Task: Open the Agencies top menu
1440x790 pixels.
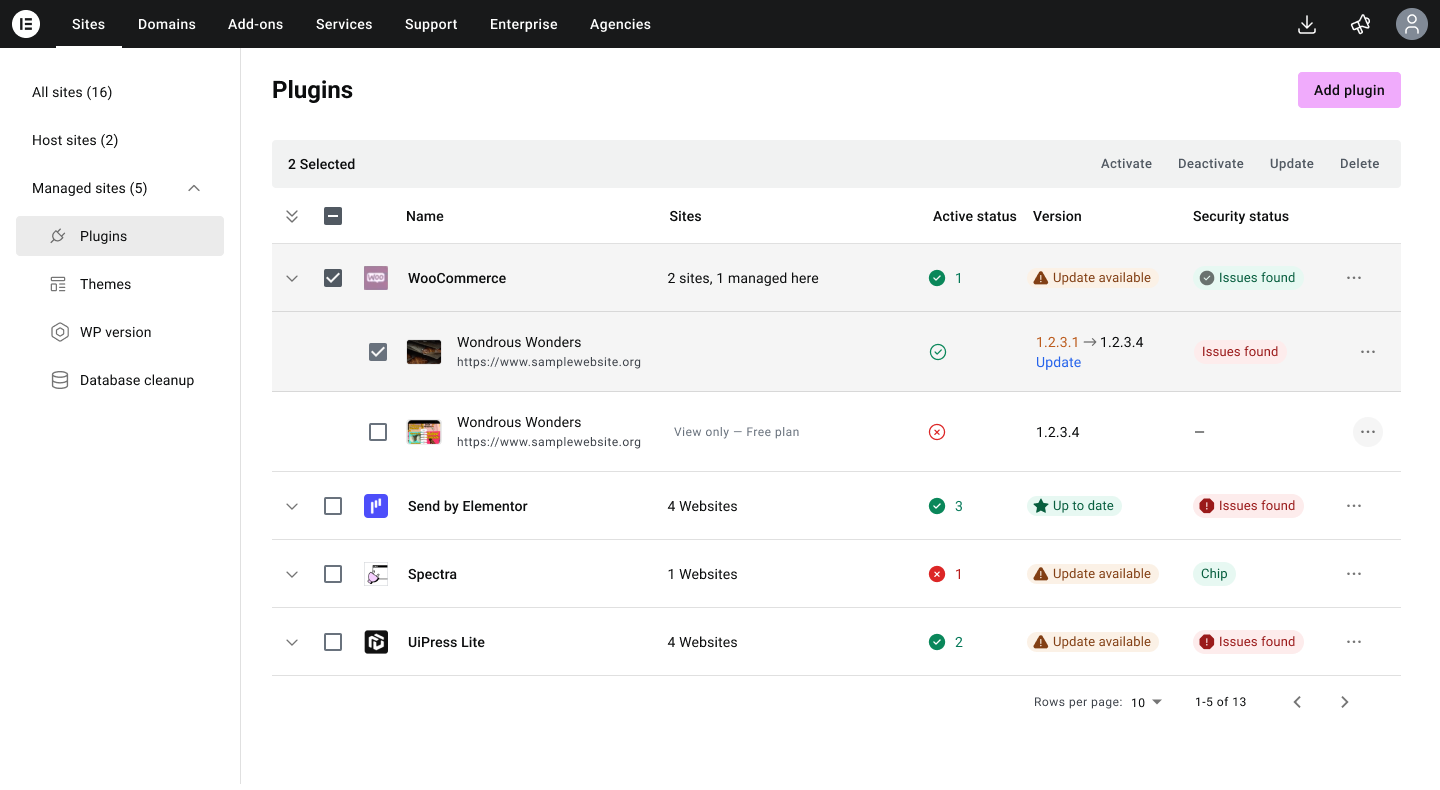Action: pyautogui.click(x=620, y=24)
